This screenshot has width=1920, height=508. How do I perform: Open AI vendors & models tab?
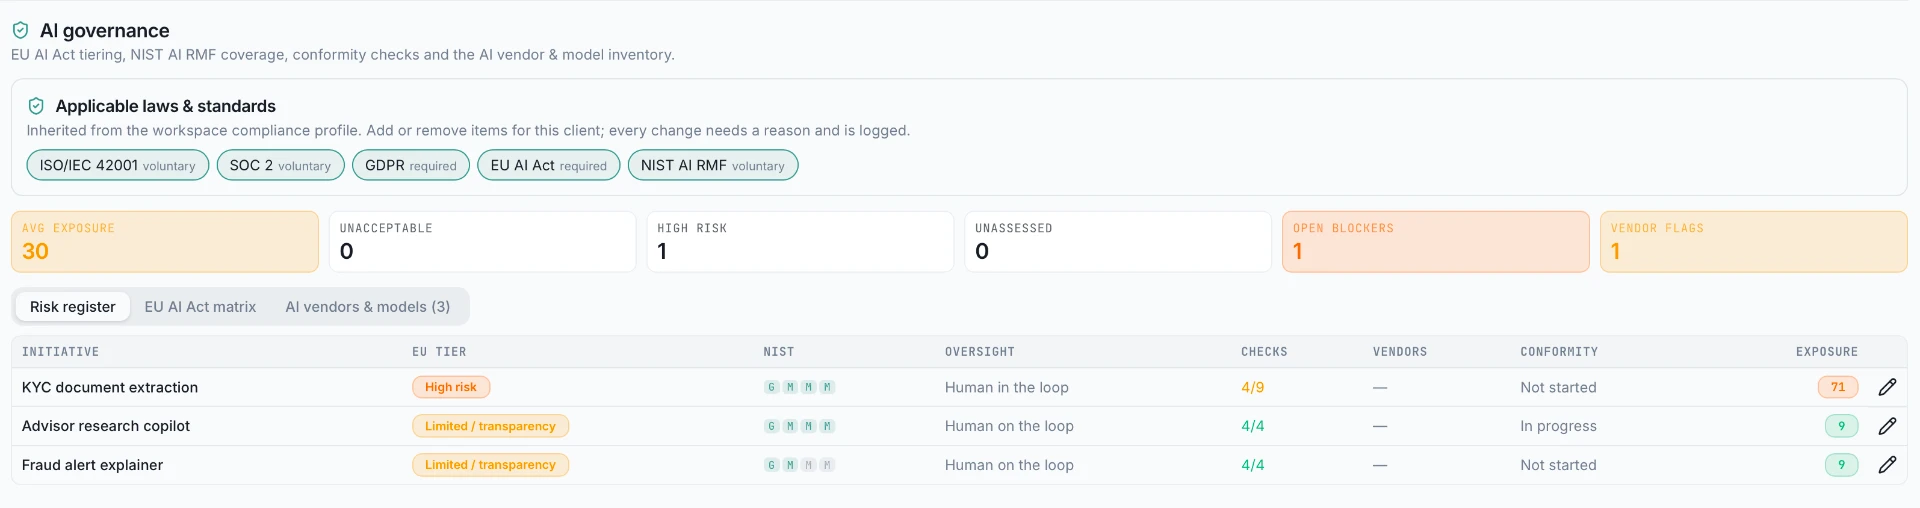click(x=368, y=307)
